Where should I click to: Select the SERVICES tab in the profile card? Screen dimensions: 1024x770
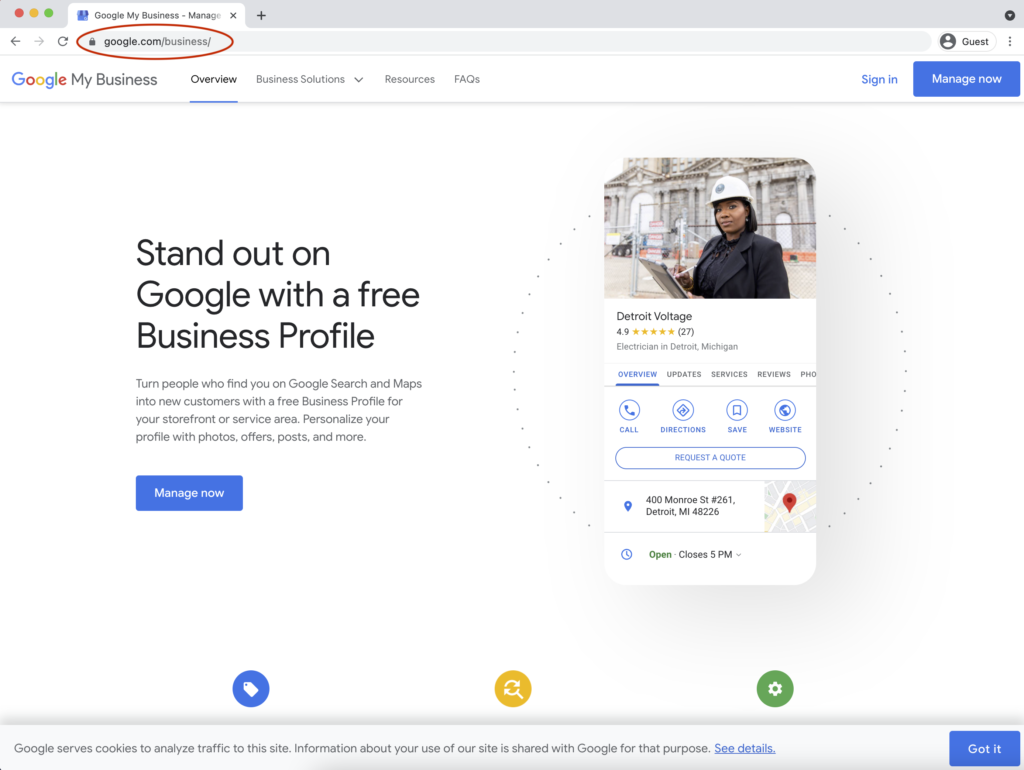[729, 374]
